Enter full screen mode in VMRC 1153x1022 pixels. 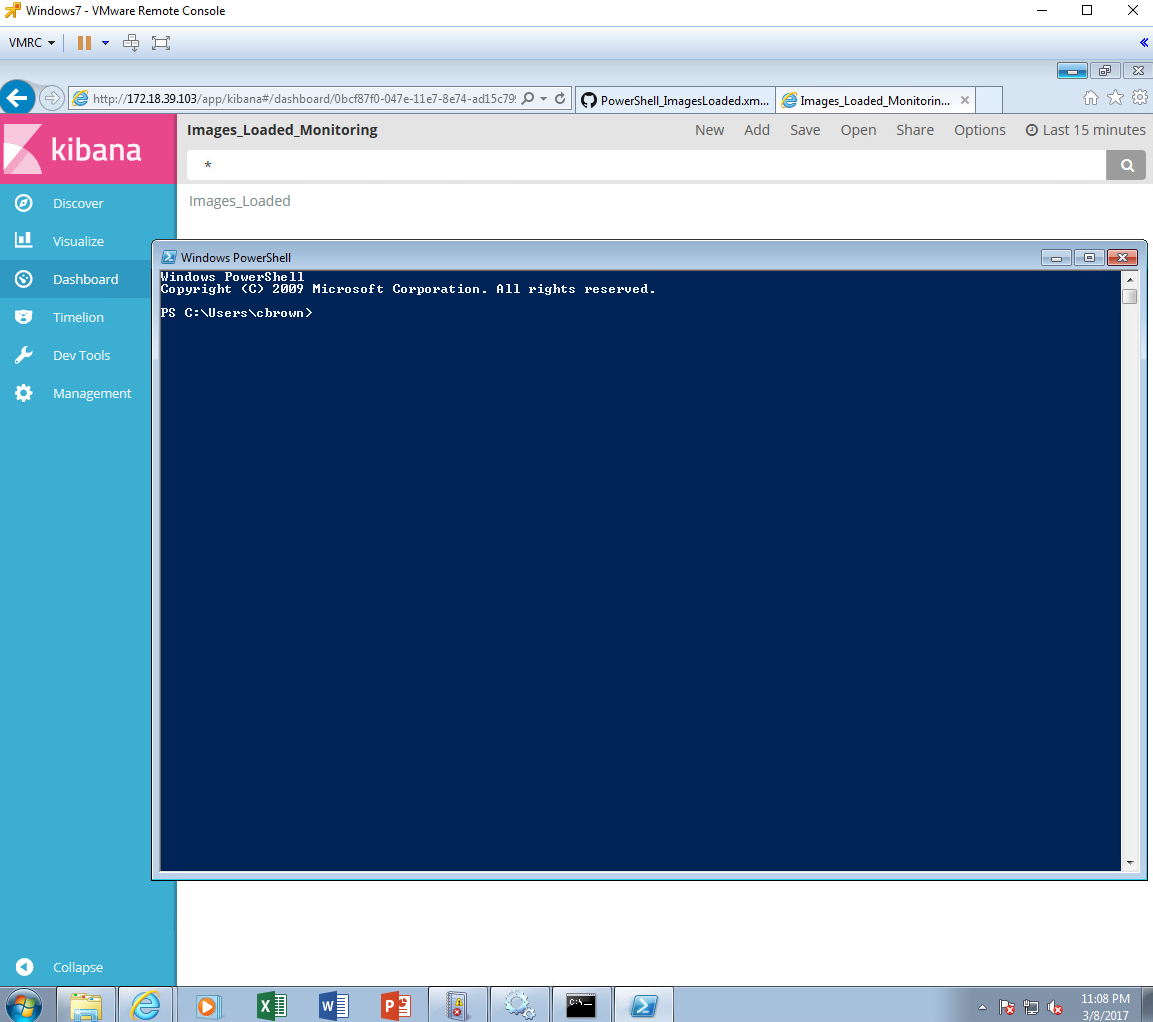pos(161,43)
